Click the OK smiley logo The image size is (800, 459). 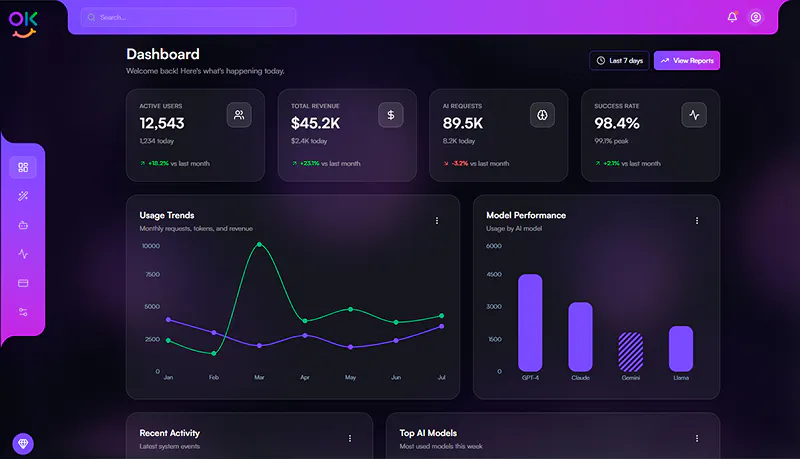[x=23, y=24]
